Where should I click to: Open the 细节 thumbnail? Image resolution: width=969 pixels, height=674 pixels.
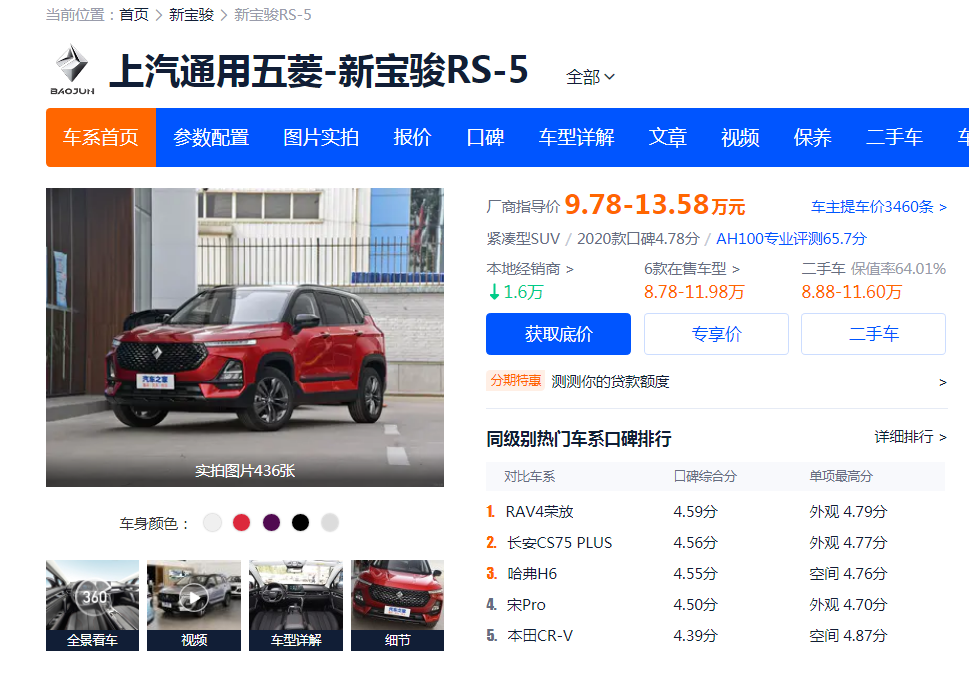pyautogui.click(x=397, y=605)
